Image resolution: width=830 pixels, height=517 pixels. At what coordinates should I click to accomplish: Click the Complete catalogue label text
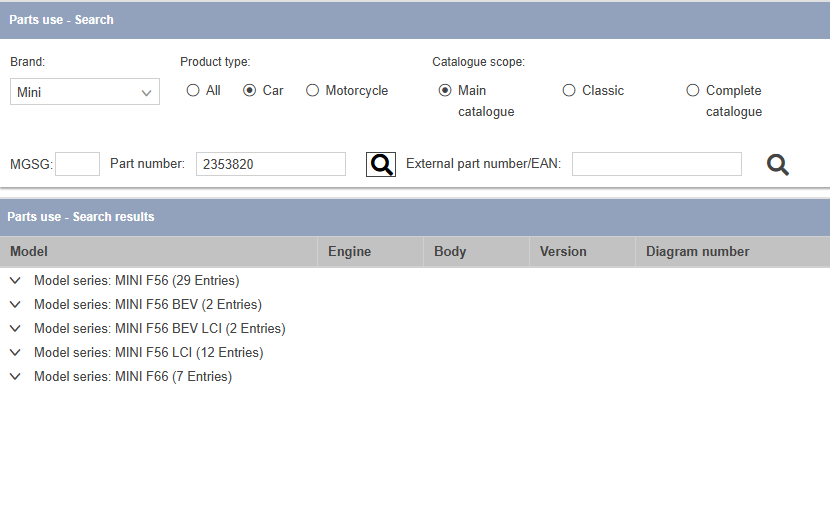tap(734, 101)
